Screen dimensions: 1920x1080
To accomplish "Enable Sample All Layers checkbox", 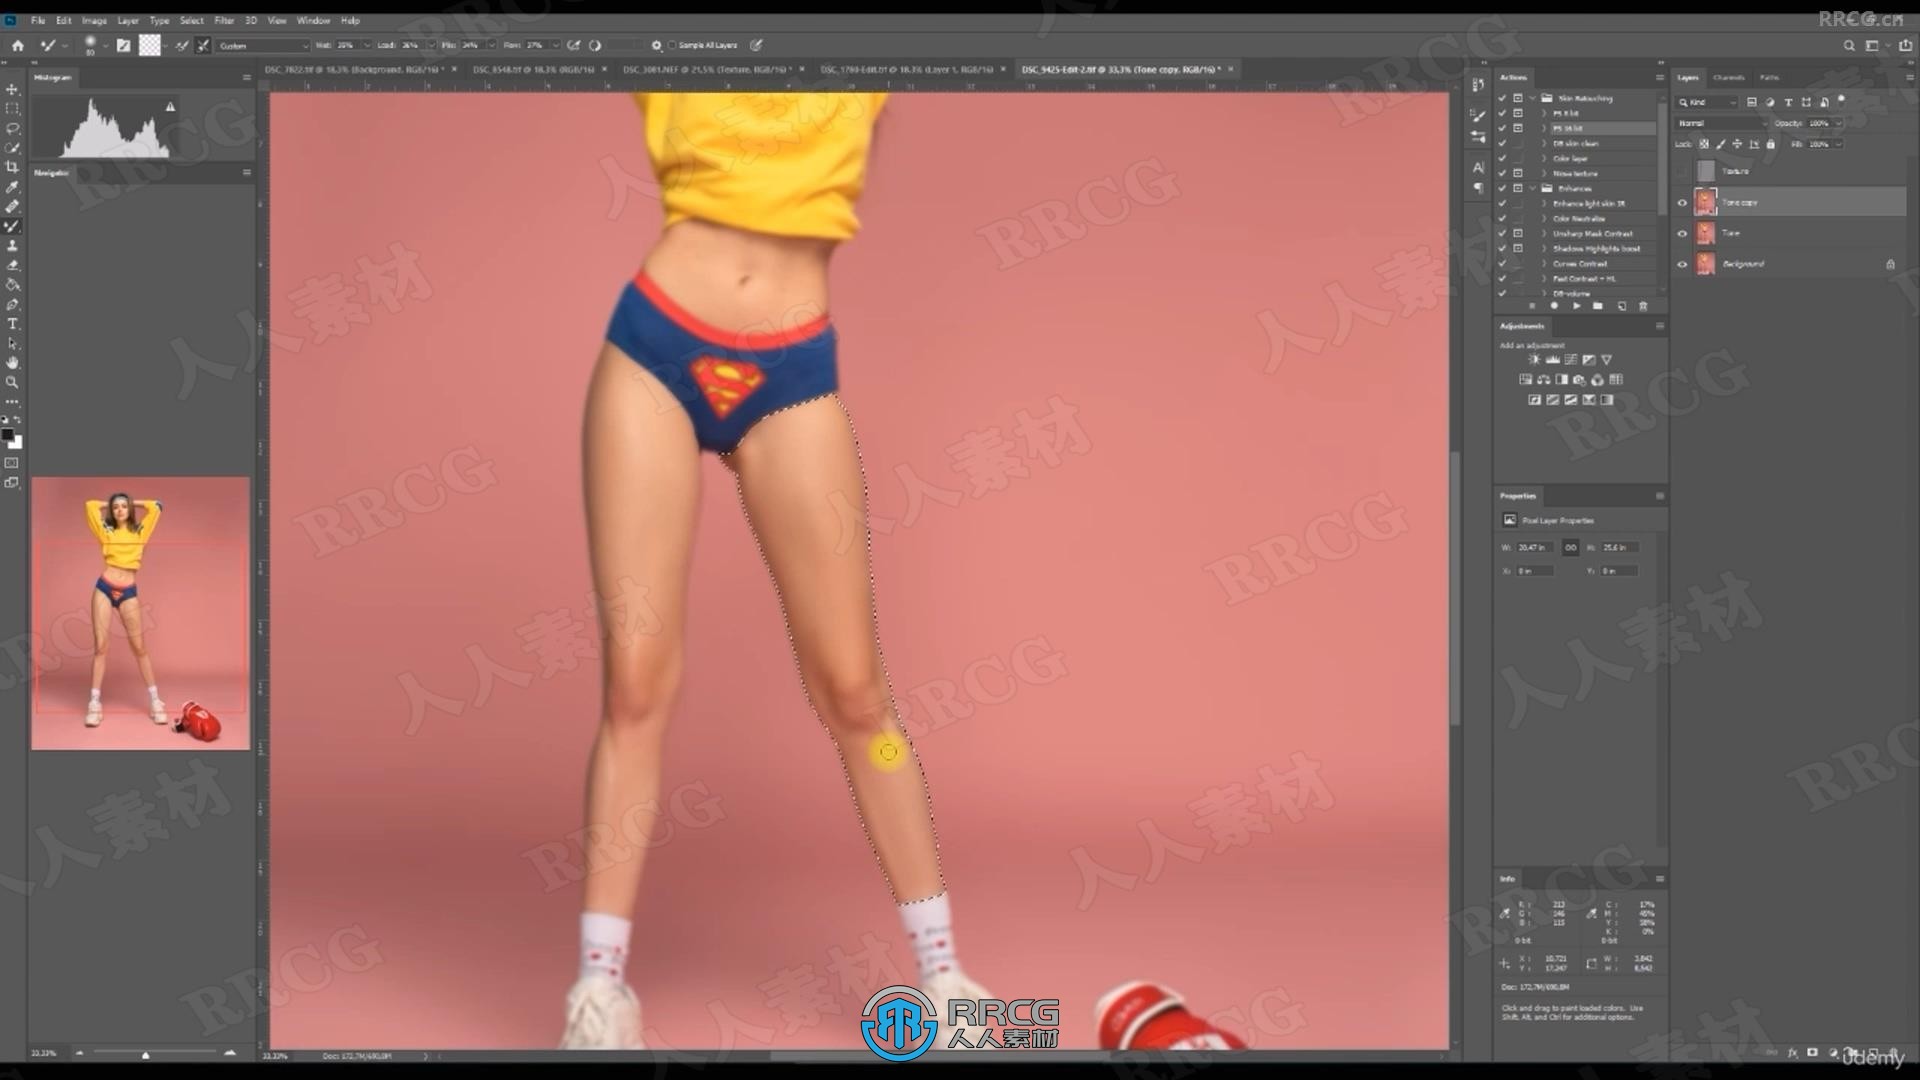I will point(673,45).
